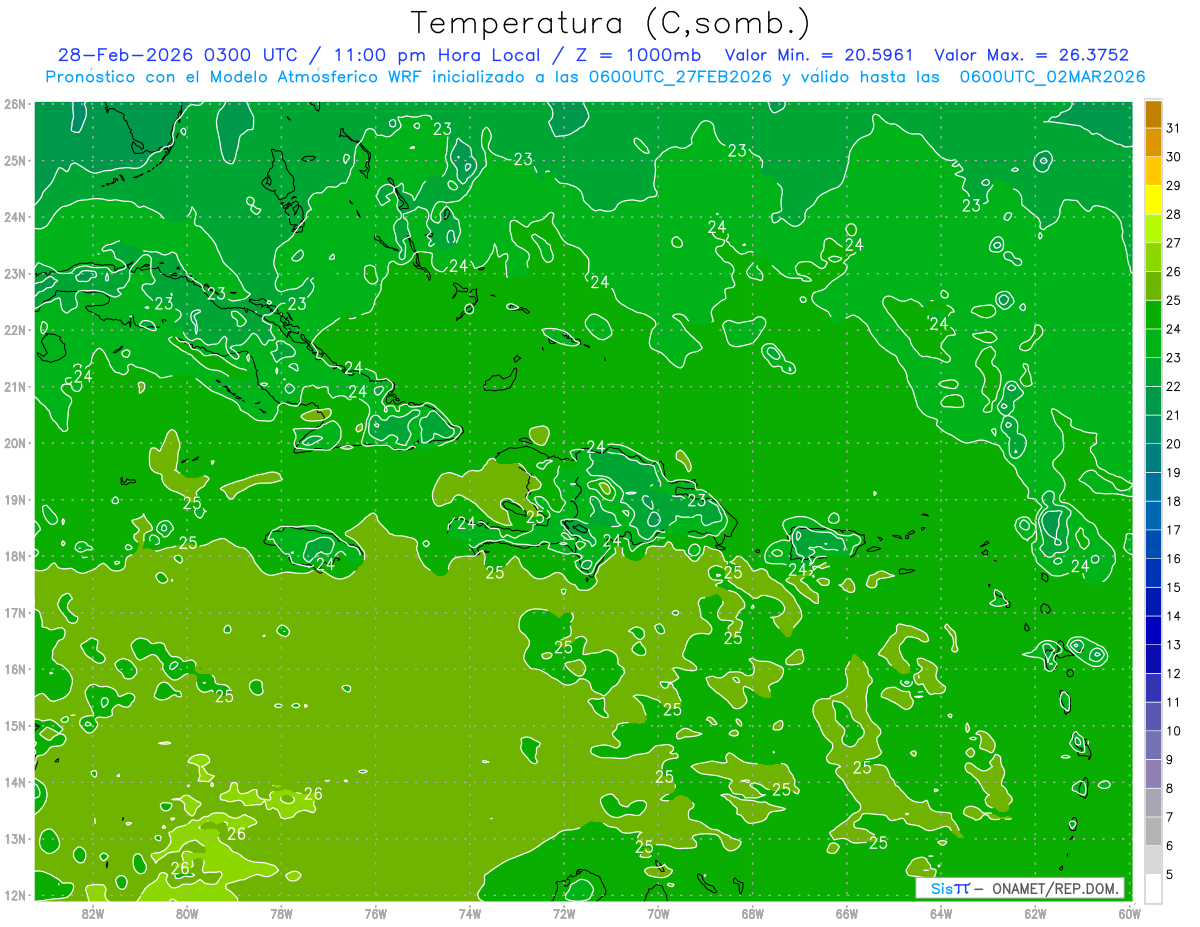
Task: Click the latitude label "24N"
Action: point(15,217)
